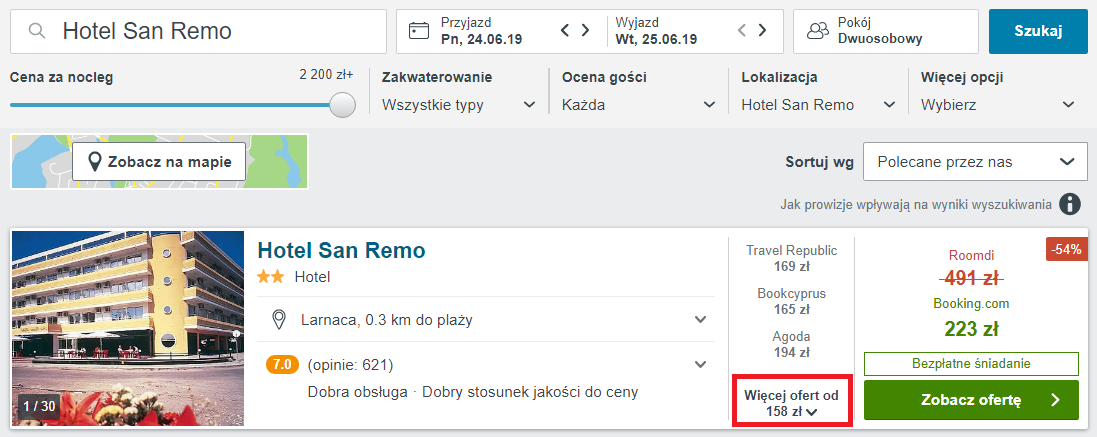Open the Sortuj wg dropdown
The image size is (1097, 437).
pyautogui.click(x=975, y=162)
